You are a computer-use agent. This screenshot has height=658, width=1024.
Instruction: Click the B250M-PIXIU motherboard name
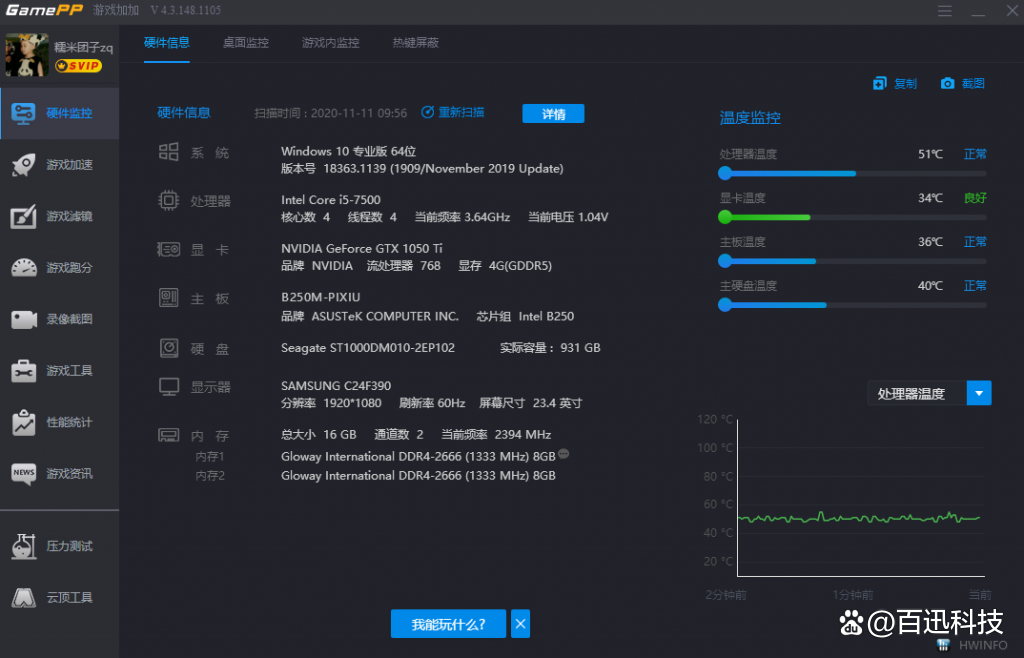pos(321,298)
